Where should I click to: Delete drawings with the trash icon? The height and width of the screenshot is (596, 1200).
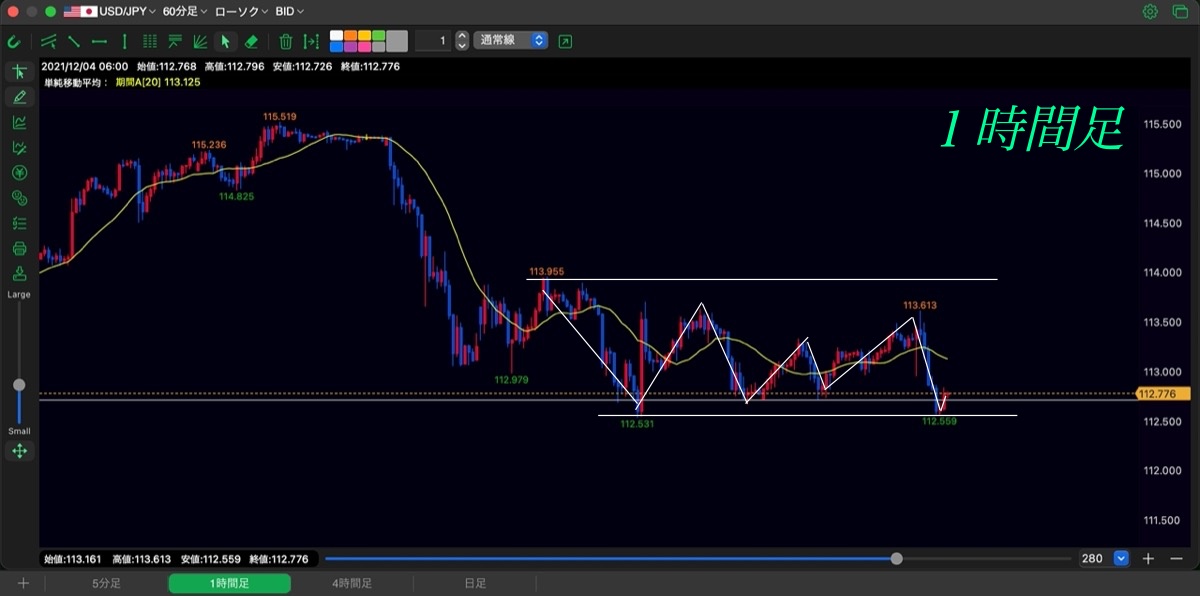click(x=286, y=41)
